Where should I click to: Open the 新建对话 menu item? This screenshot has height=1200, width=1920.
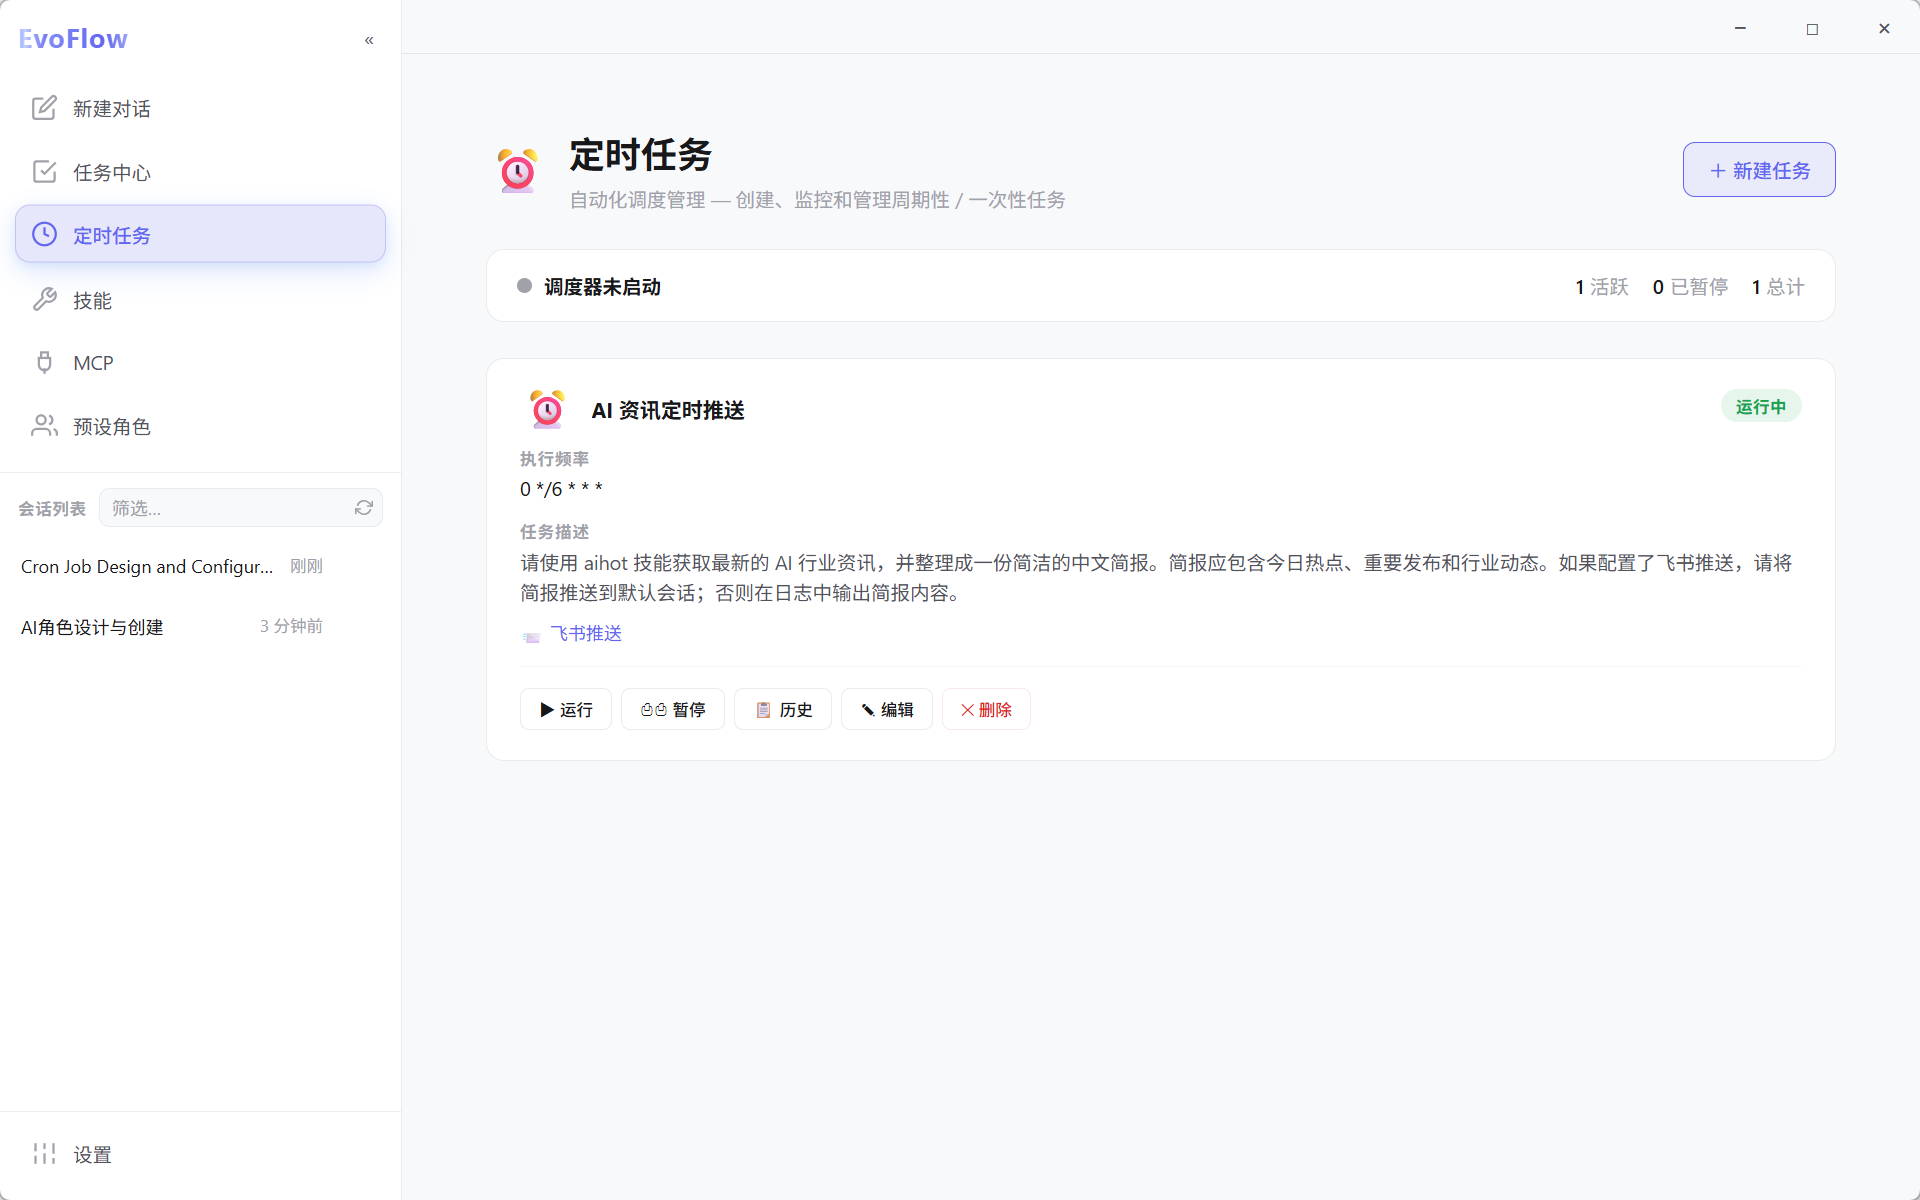pos(200,108)
